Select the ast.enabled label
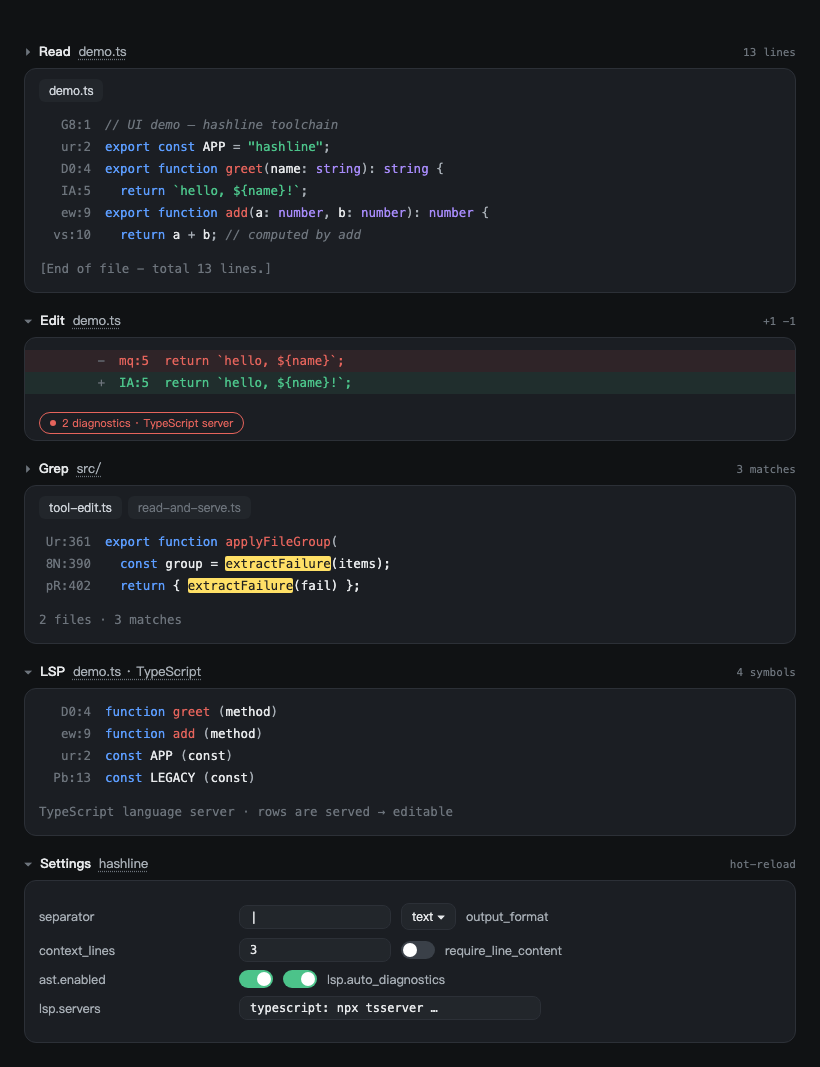 click(72, 980)
